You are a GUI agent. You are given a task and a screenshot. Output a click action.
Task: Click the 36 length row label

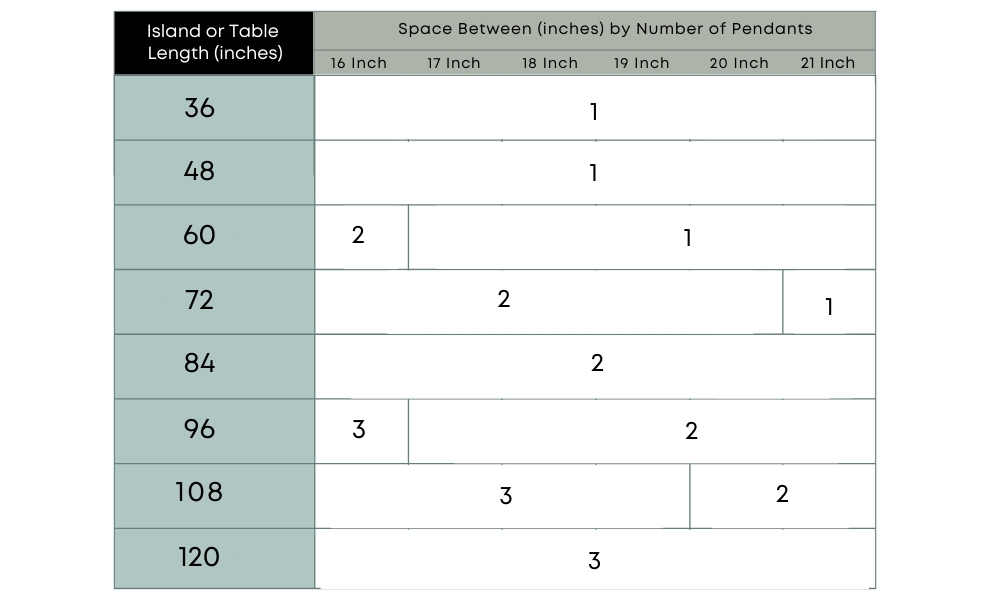pos(200,108)
